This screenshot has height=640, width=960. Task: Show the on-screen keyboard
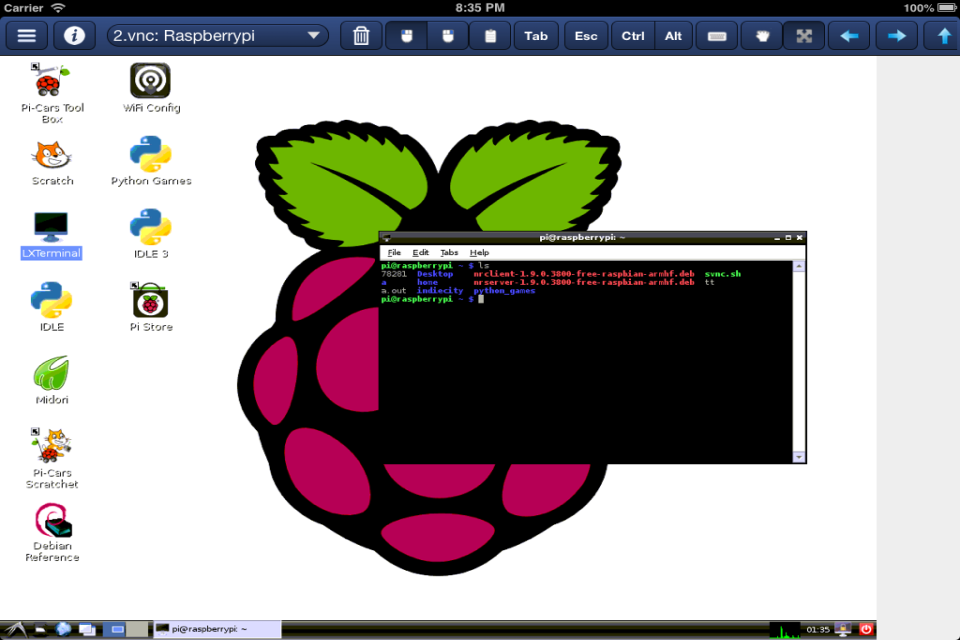717,36
